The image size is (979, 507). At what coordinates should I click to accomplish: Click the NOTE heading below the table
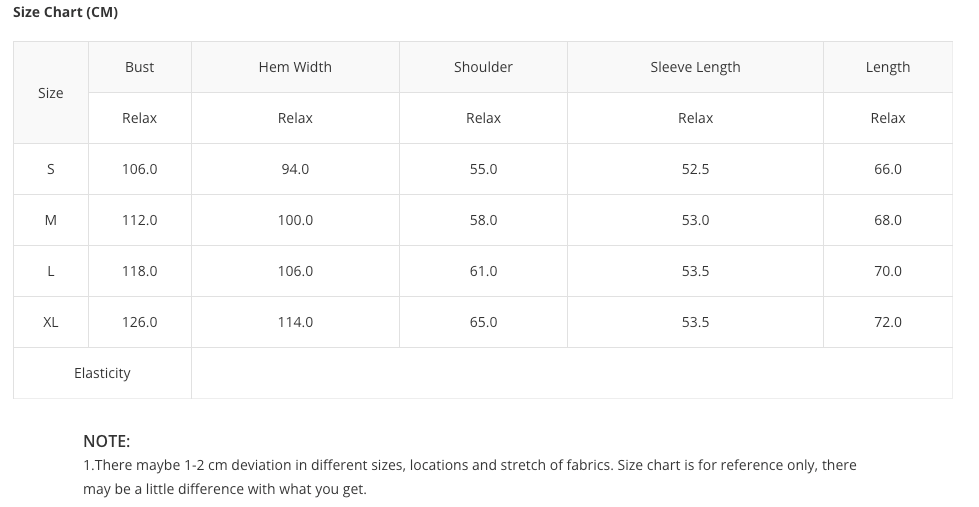pyautogui.click(x=107, y=441)
